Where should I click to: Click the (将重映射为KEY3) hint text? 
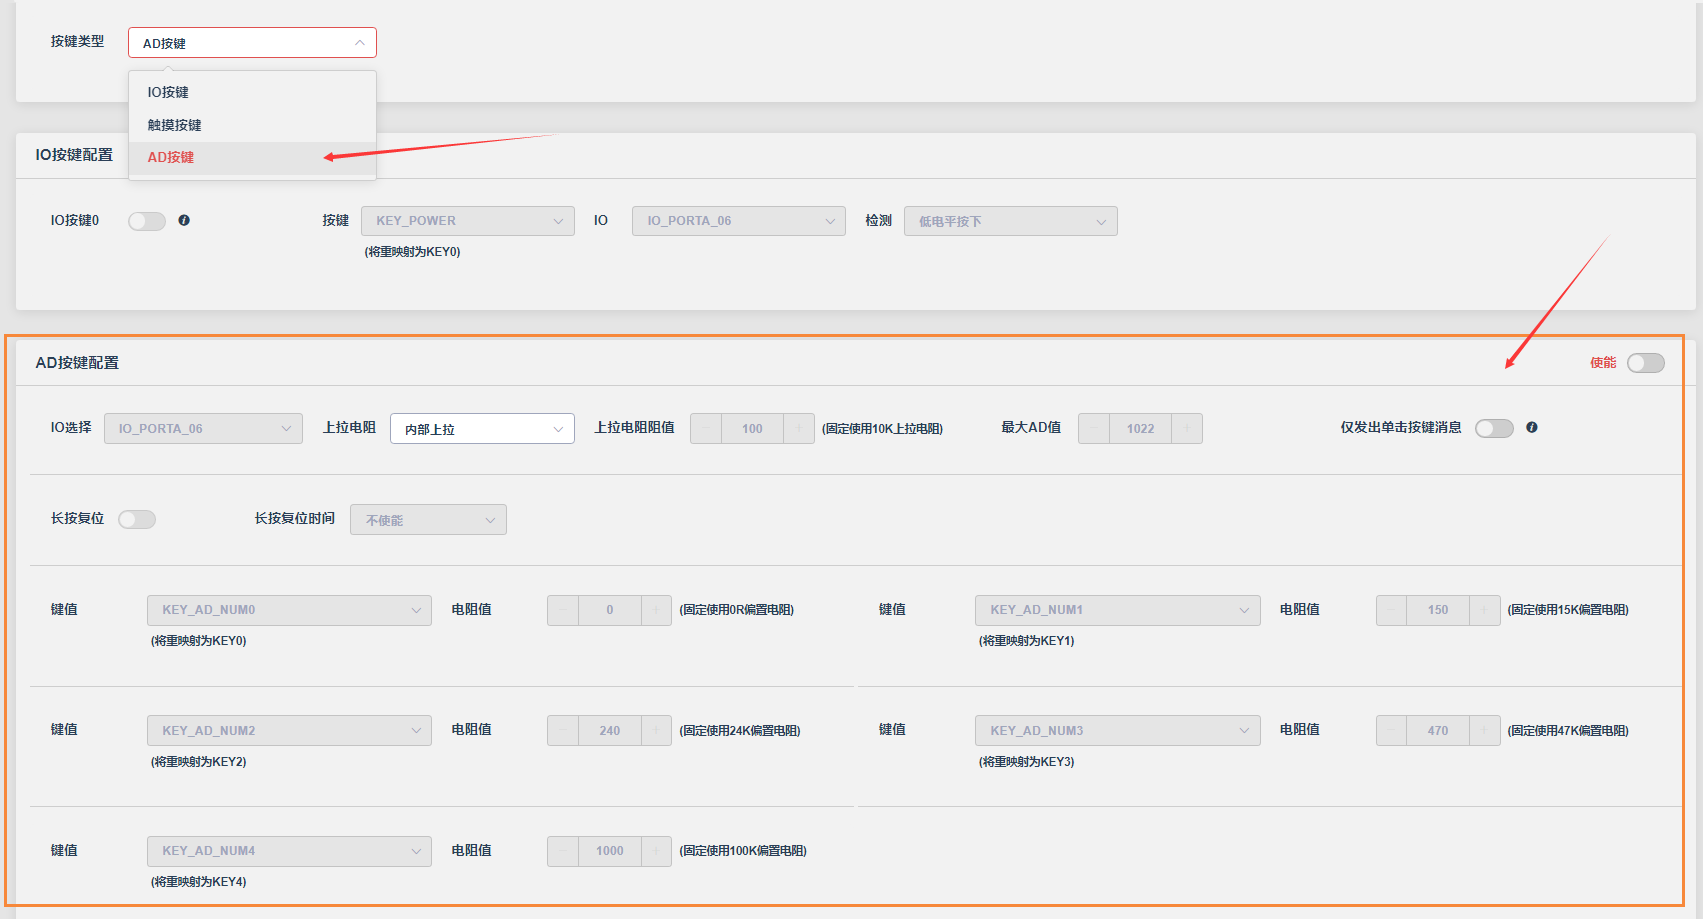coord(1027,762)
